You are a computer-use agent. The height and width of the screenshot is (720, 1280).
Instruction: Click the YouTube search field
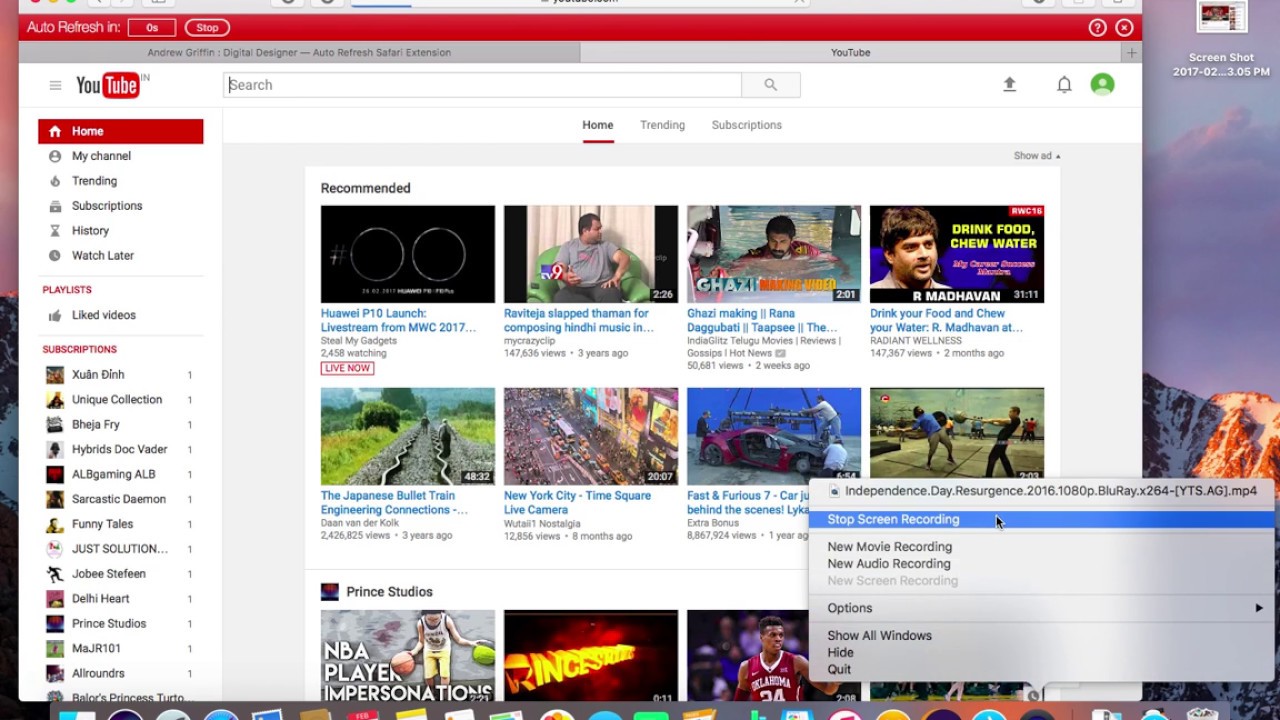click(x=483, y=85)
